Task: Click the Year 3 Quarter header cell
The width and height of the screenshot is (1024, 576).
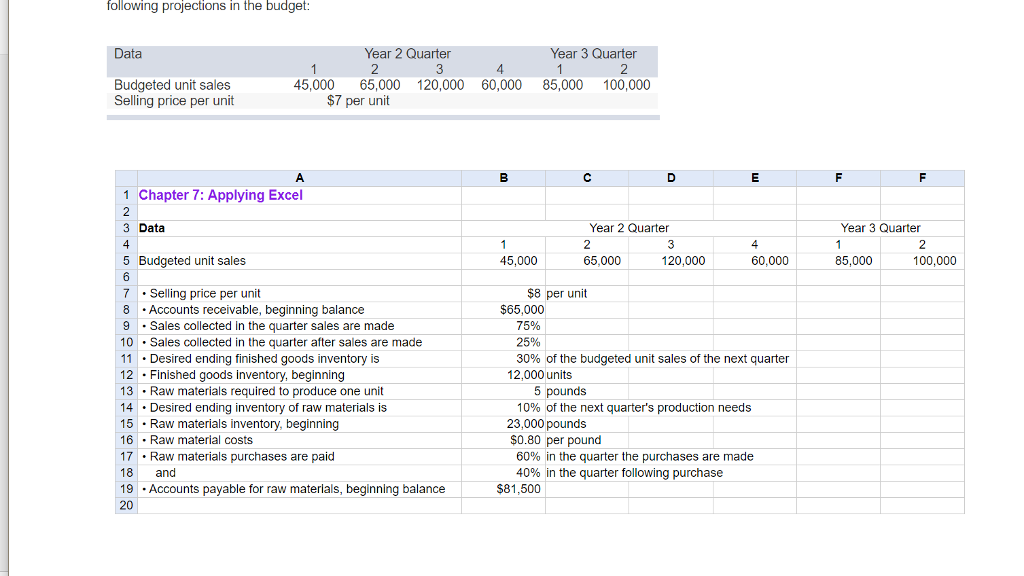Action: (879, 227)
